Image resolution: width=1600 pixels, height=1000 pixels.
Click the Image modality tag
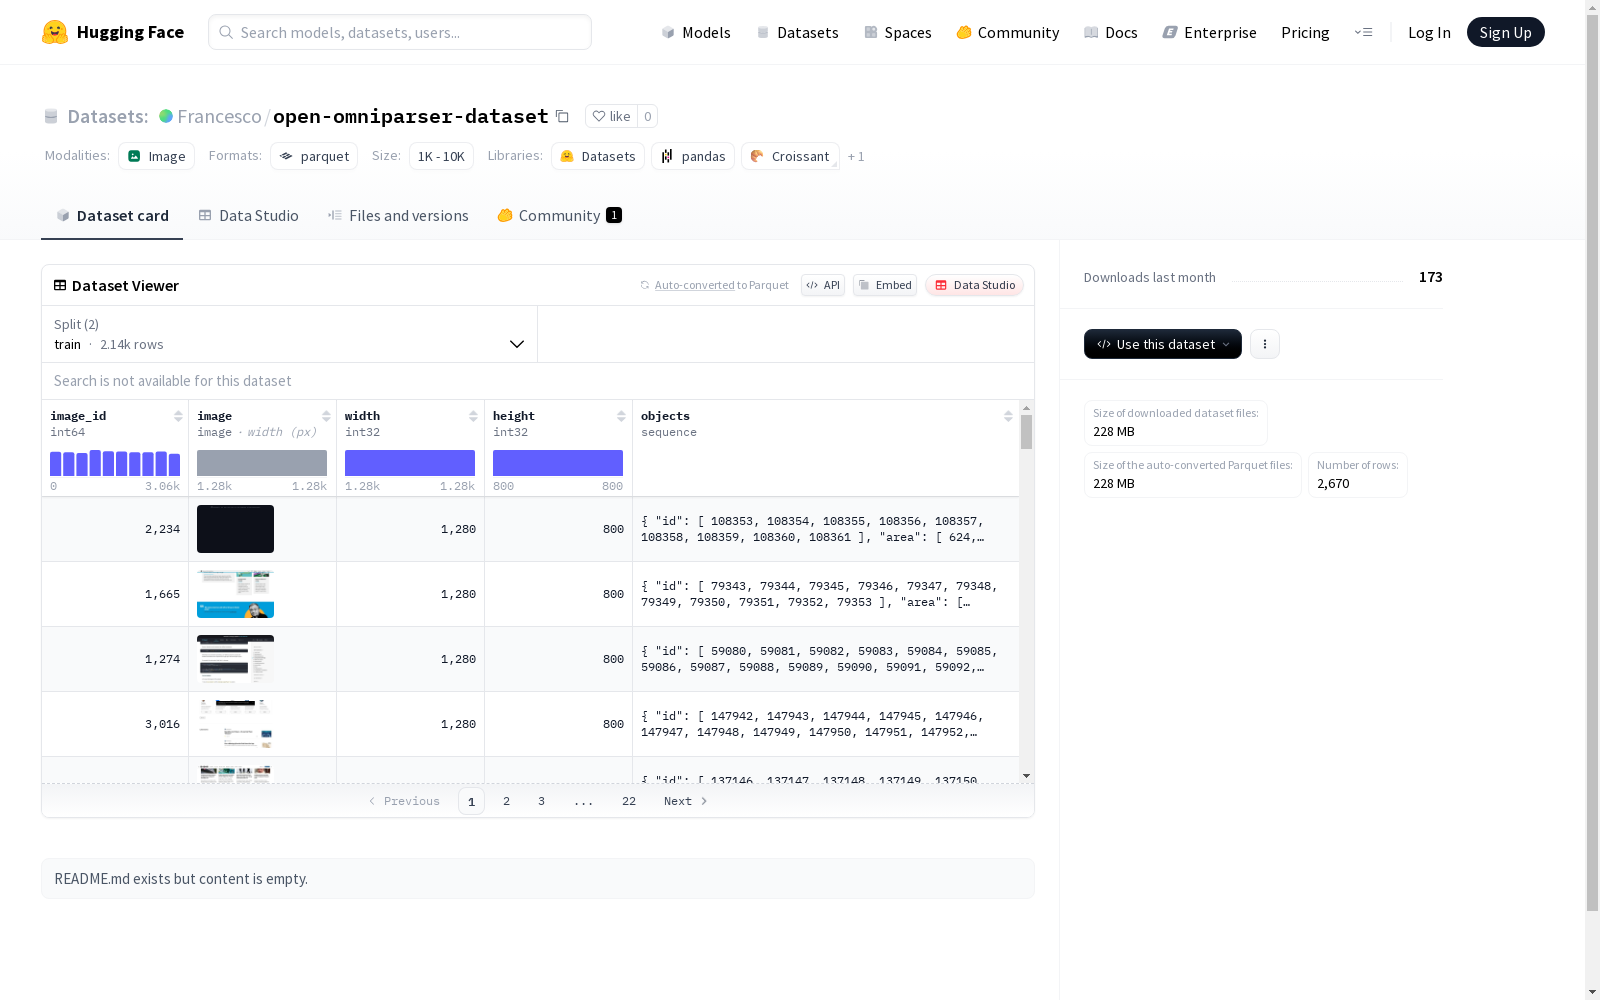tap(157, 156)
